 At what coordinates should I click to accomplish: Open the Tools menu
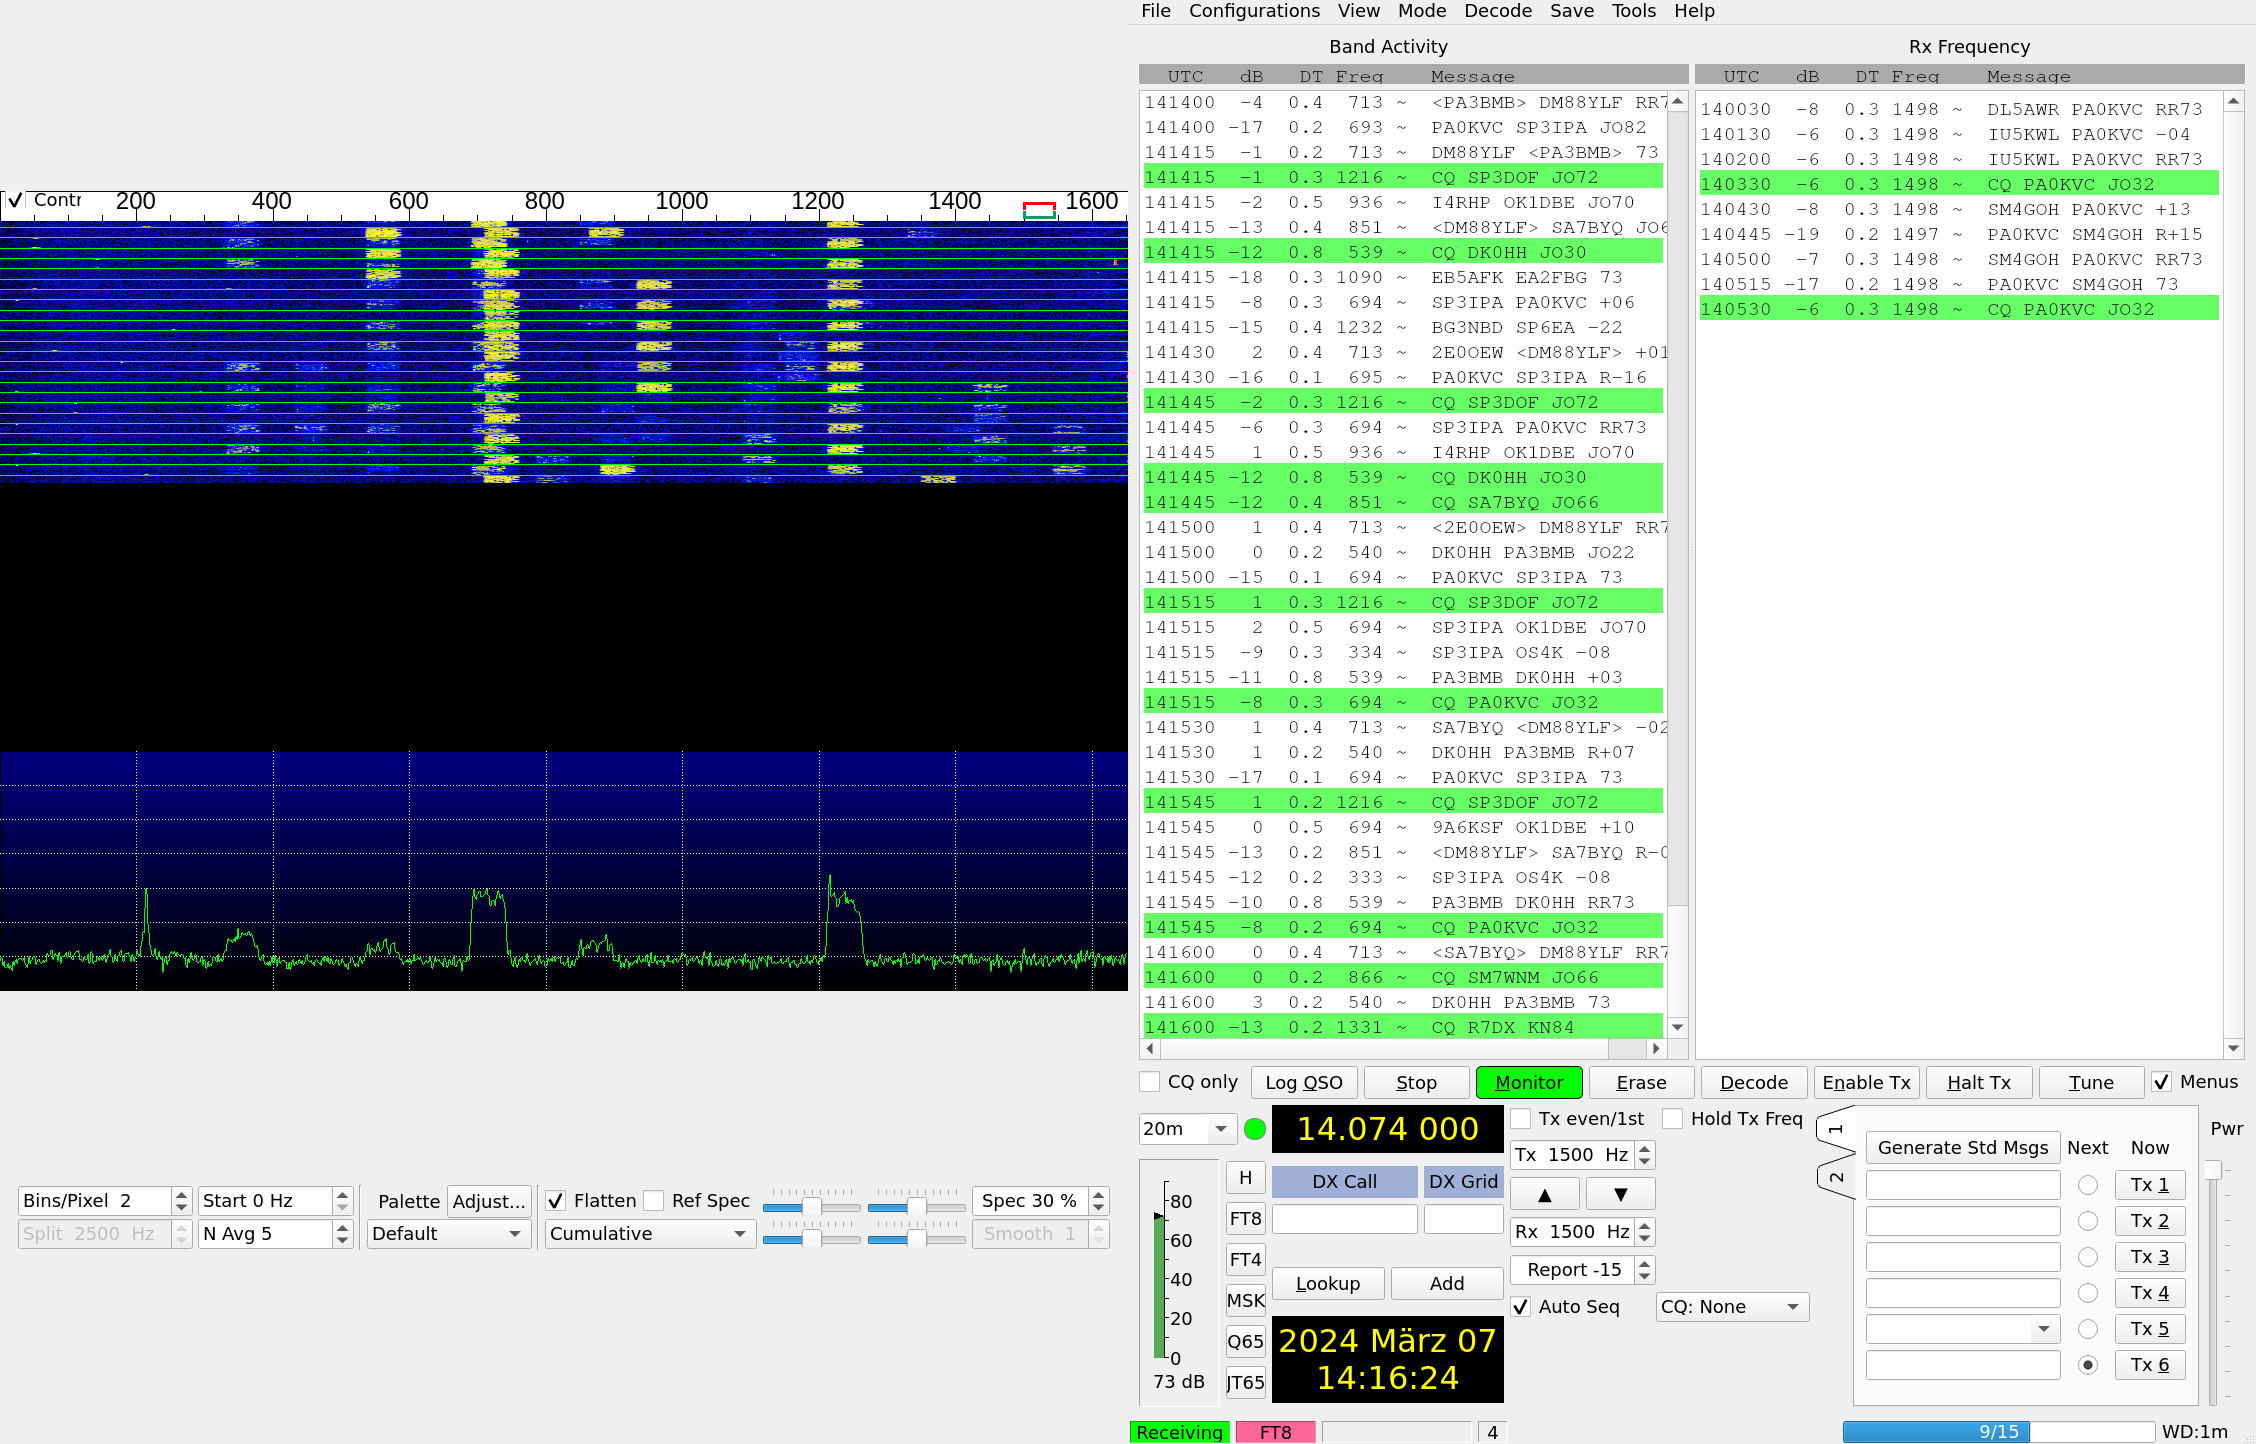[1633, 11]
